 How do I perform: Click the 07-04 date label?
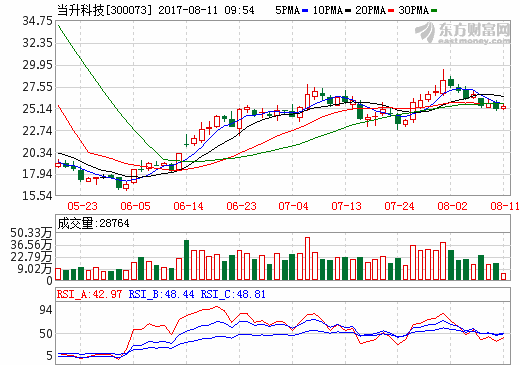(x=293, y=206)
